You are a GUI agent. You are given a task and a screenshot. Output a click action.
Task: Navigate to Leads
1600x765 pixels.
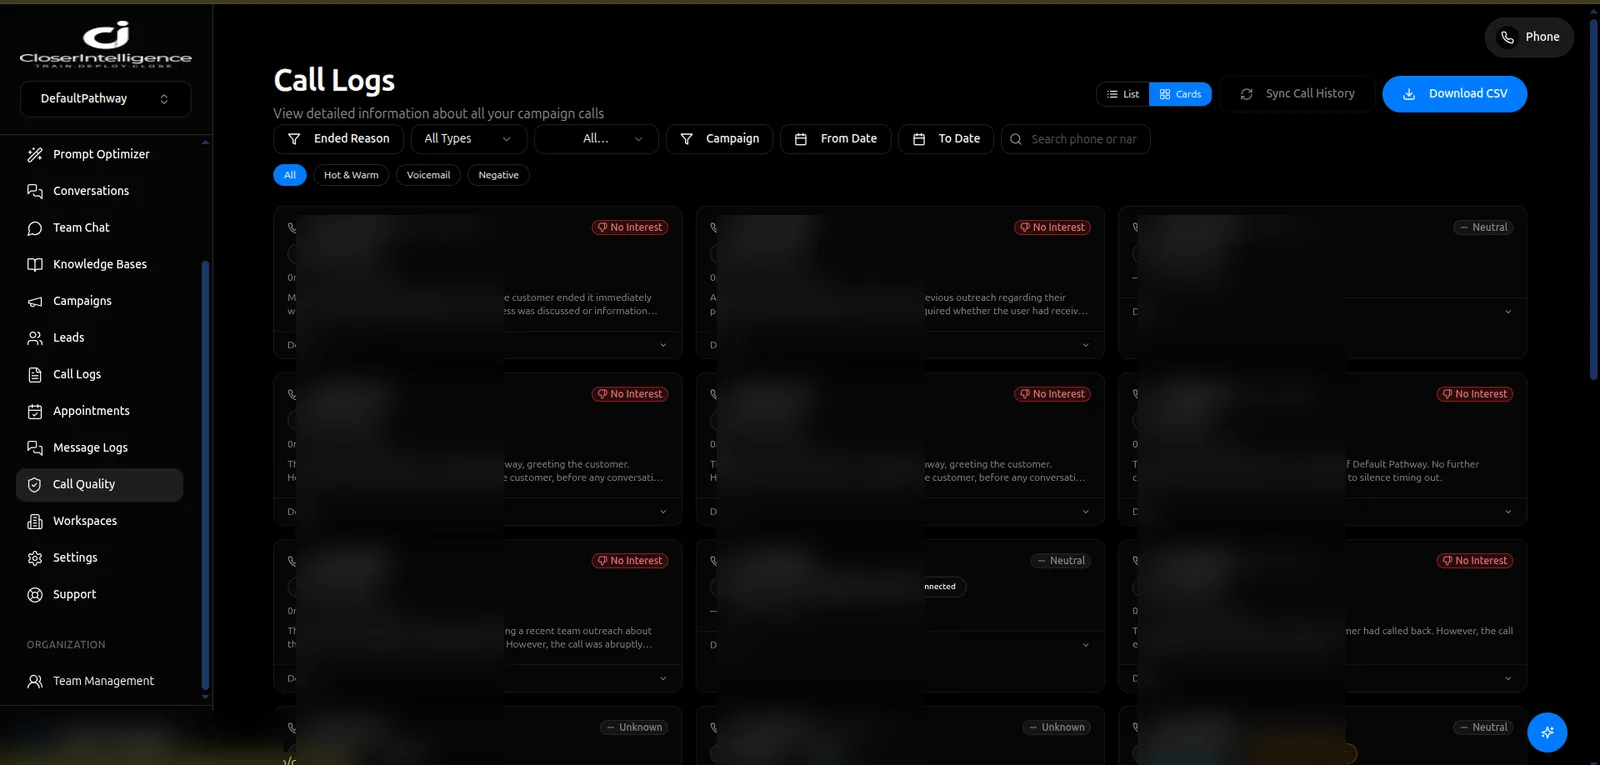point(100,338)
